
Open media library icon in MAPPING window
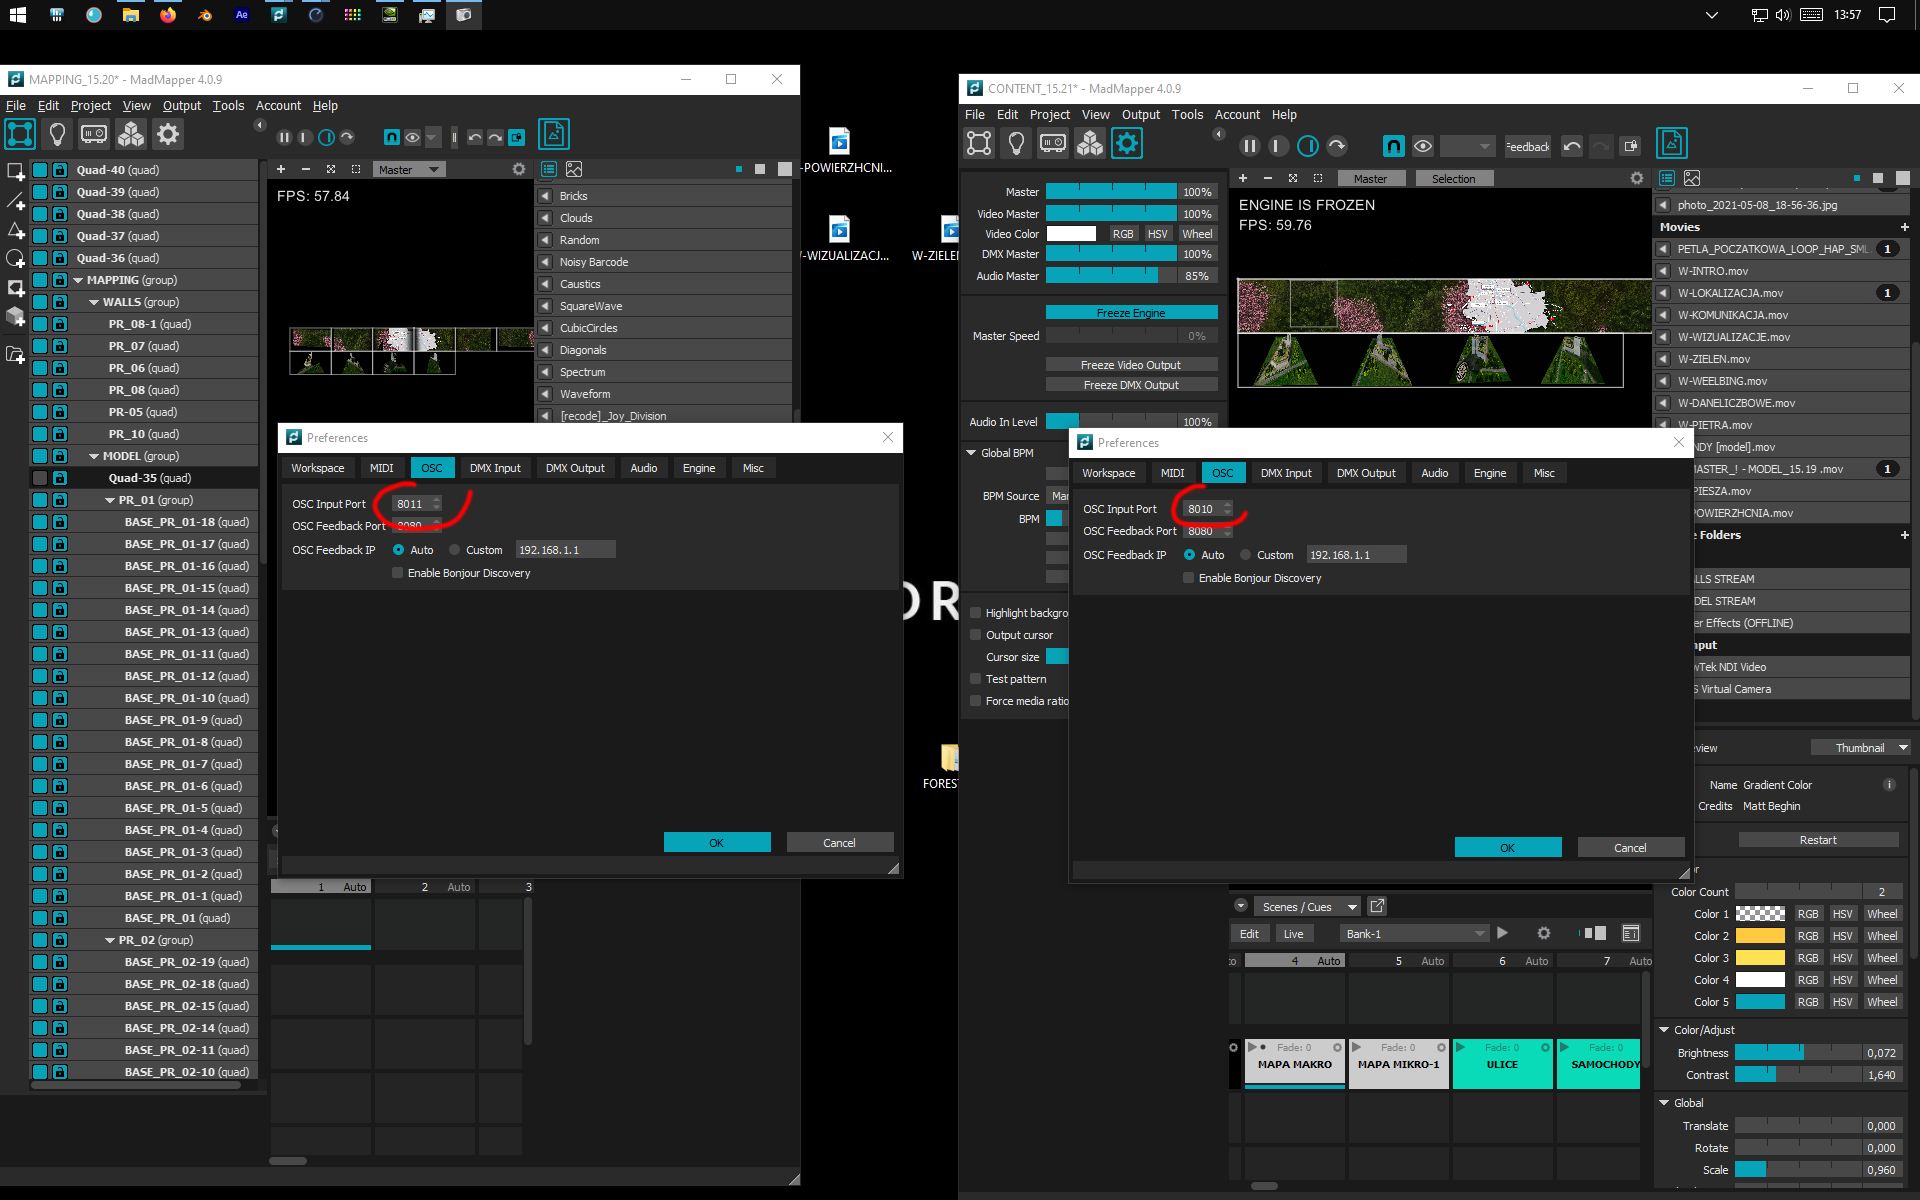(554, 134)
